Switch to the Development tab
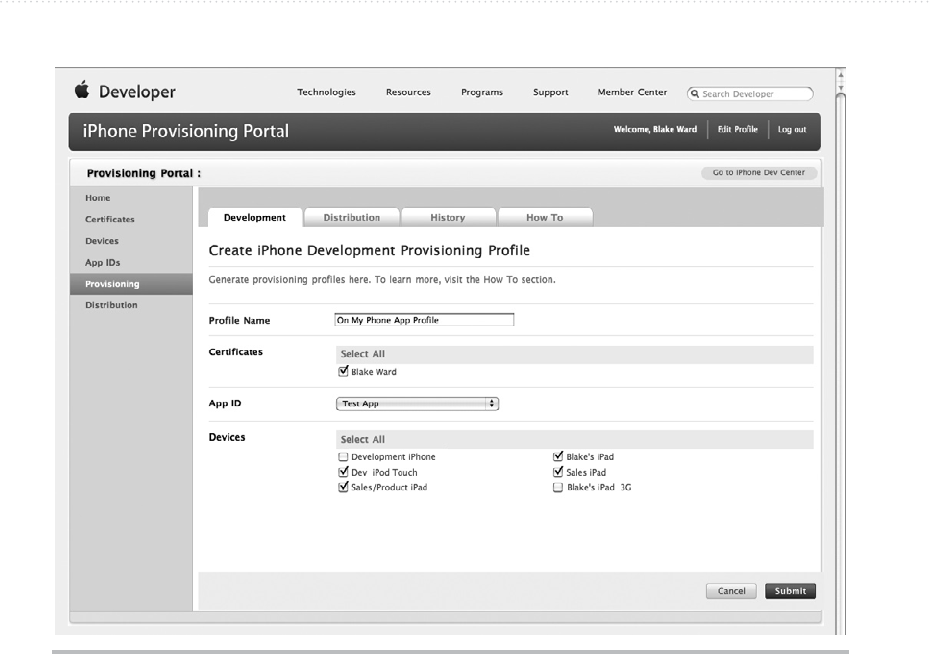This screenshot has width=929, height=654. (x=255, y=217)
